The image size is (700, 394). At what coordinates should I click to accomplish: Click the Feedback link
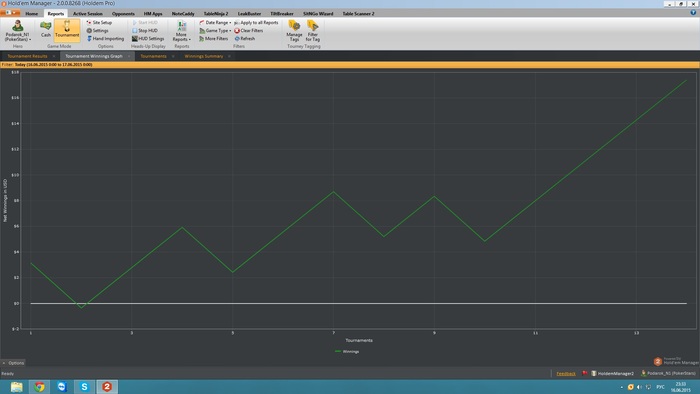click(566, 373)
